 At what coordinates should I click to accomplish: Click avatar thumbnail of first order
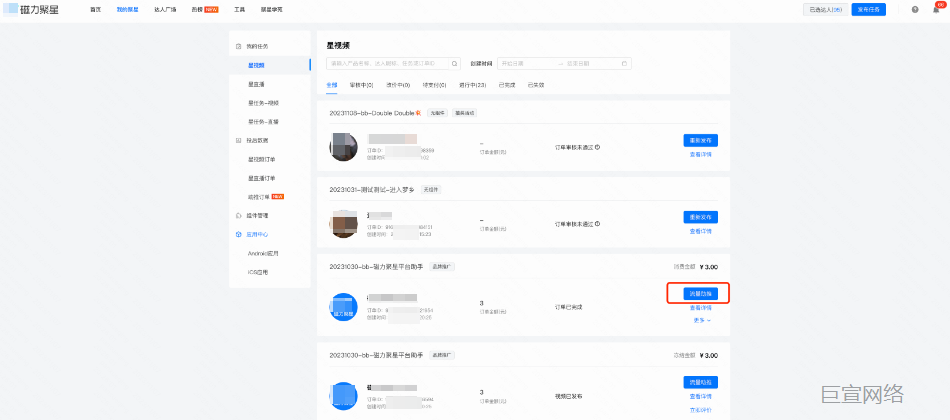(x=344, y=148)
